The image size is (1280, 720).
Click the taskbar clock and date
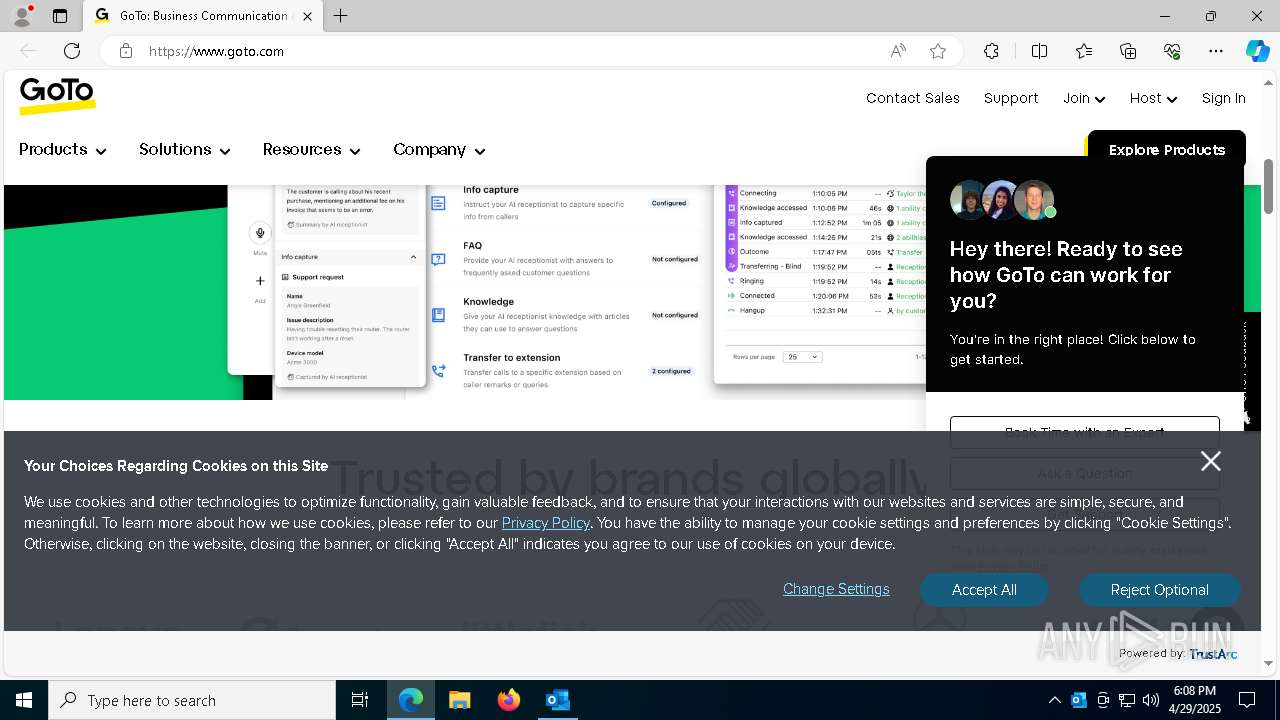(1194, 700)
